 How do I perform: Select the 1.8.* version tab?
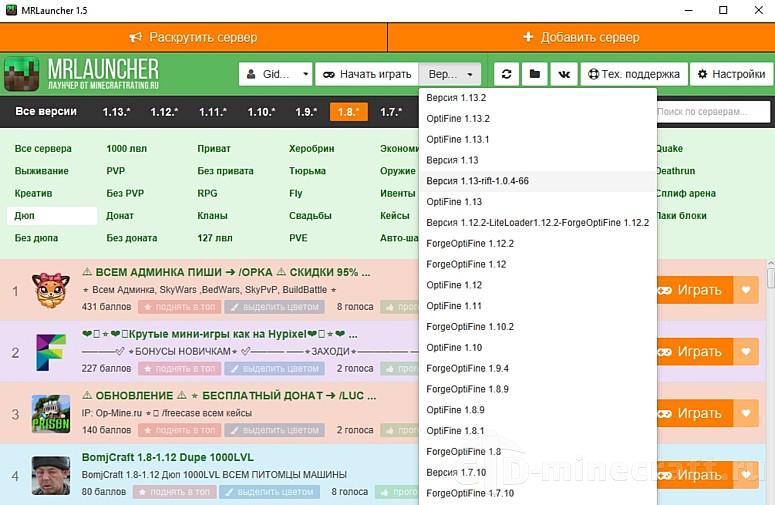pyautogui.click(x=348, y=112)
